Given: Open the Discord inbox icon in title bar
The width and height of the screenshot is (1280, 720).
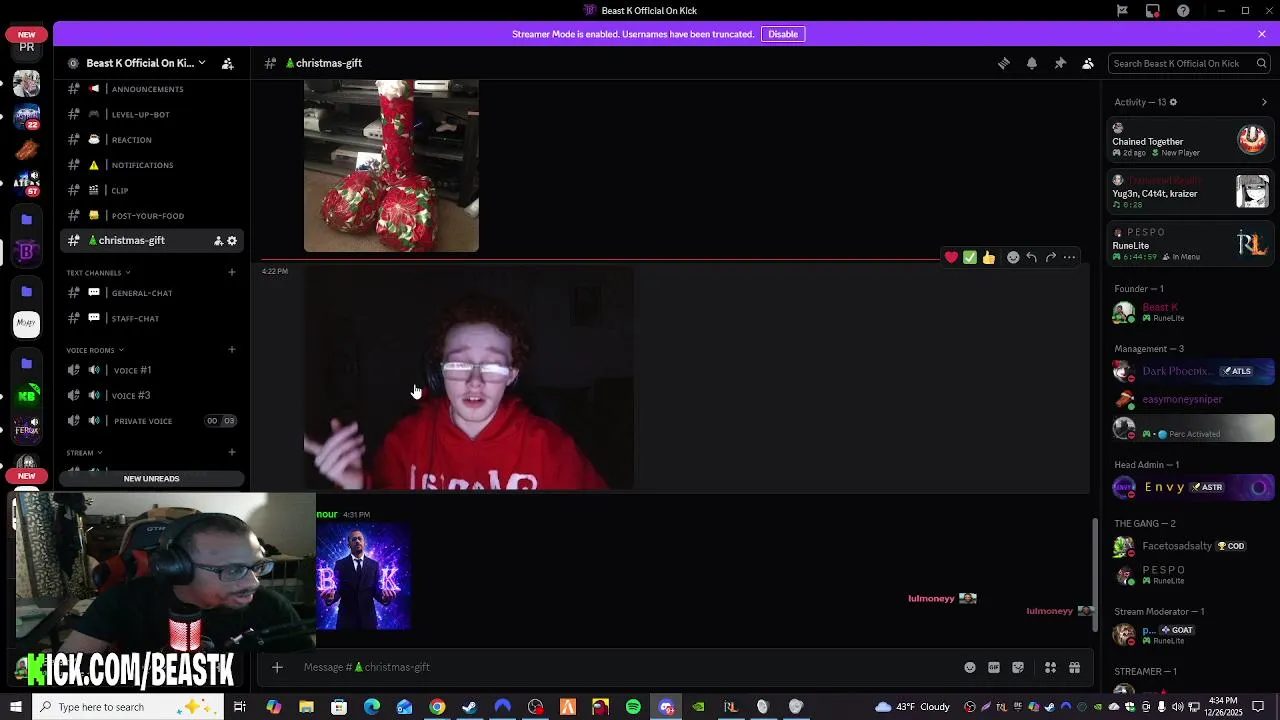Looking at the screenshot, I should coord(1153,11).
